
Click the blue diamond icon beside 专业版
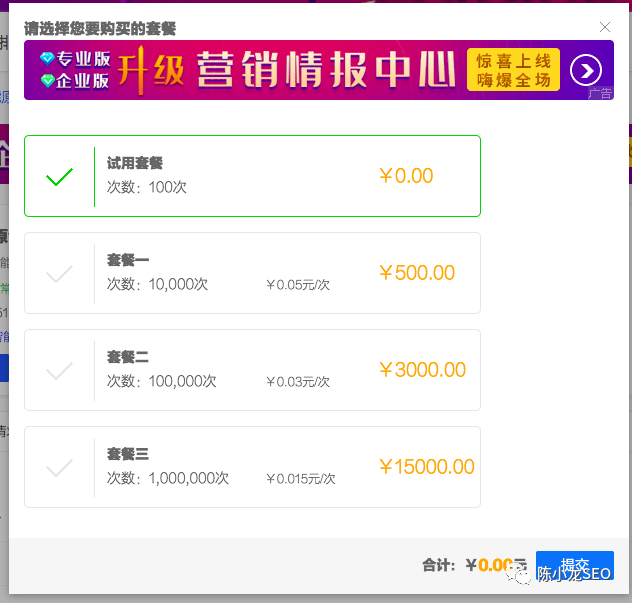tap(47, 59)
